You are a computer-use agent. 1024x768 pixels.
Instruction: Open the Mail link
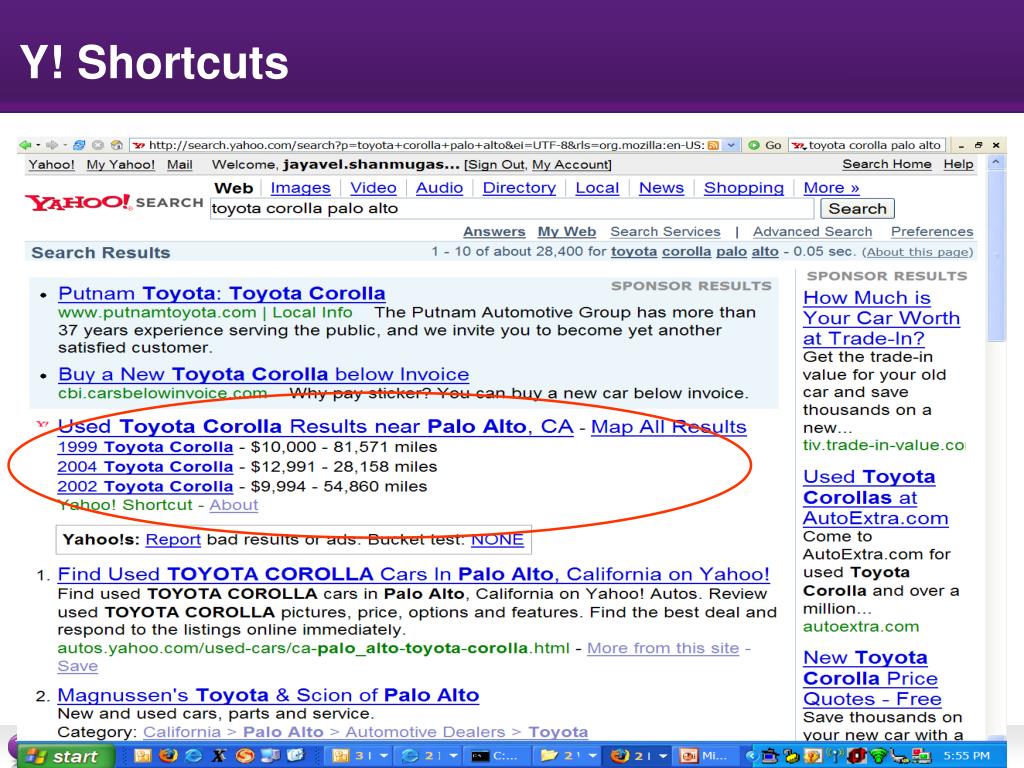pyautogui.click(x=180, y=165)
